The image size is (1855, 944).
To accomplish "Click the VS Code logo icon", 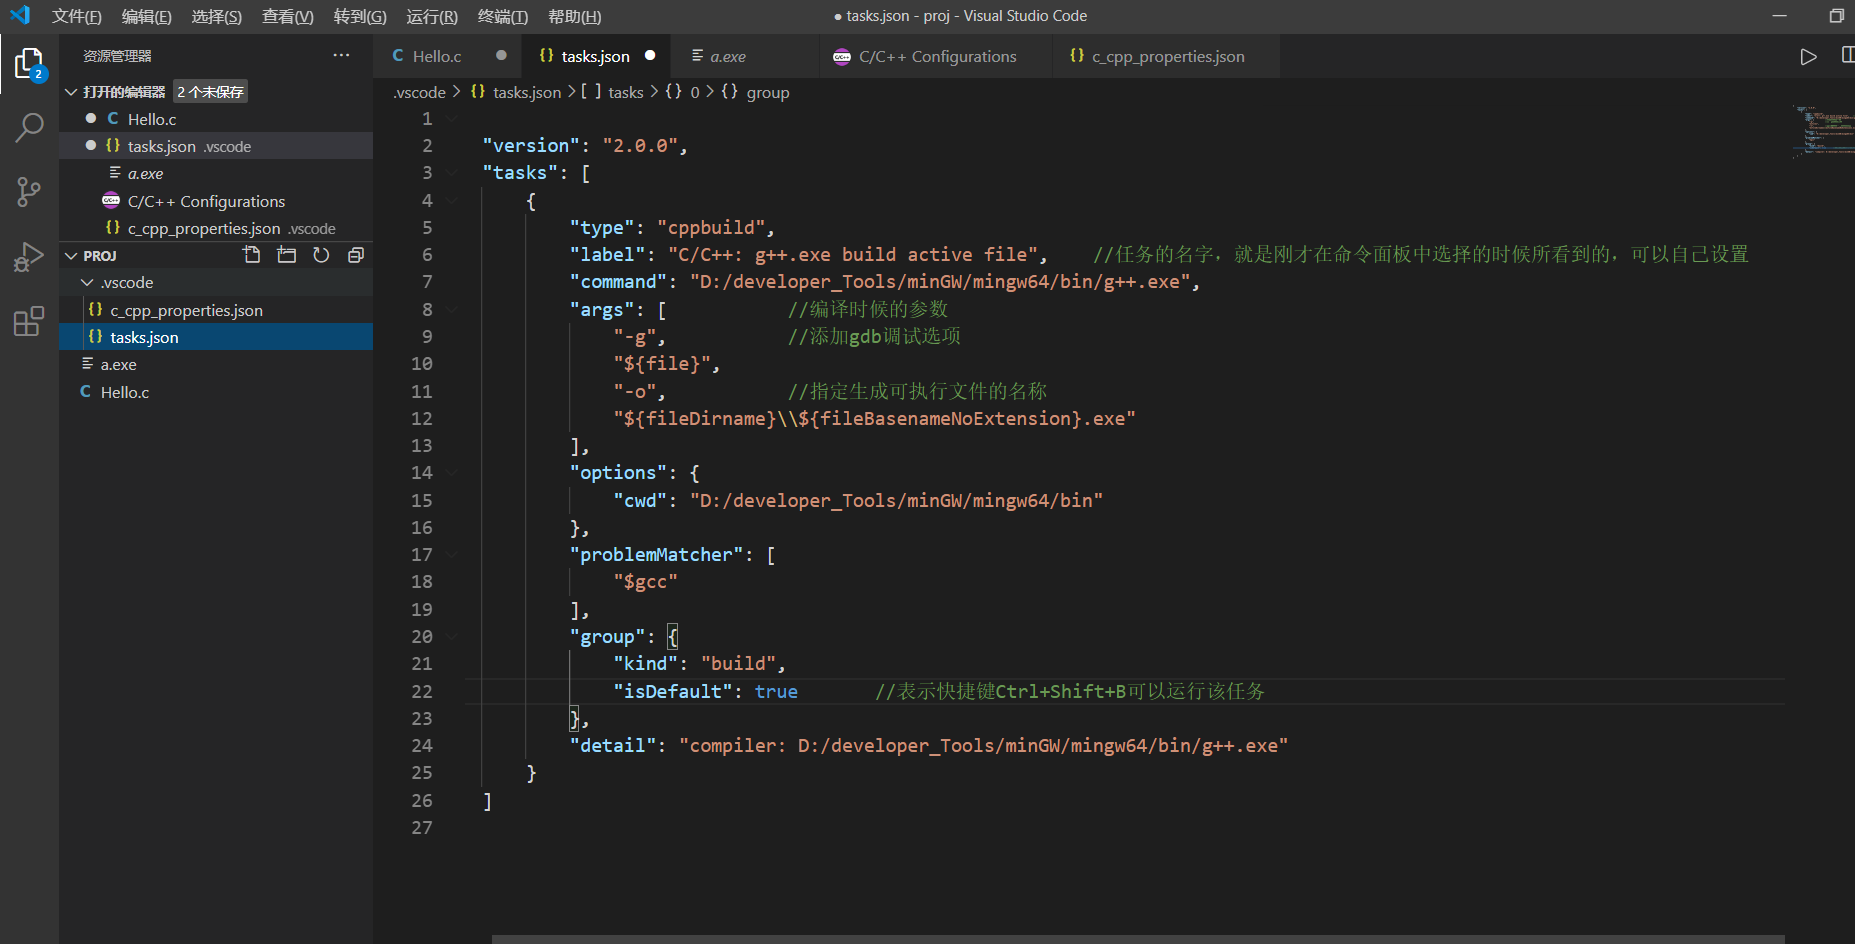I will pyautogui.click(x=20, y=15).
